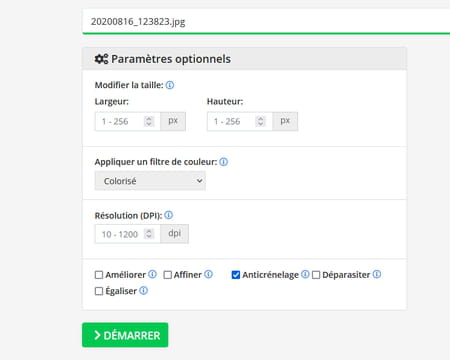The image size is (450, 360).
Task: Open the Égaliser info icon
Action: pos(143,291)
